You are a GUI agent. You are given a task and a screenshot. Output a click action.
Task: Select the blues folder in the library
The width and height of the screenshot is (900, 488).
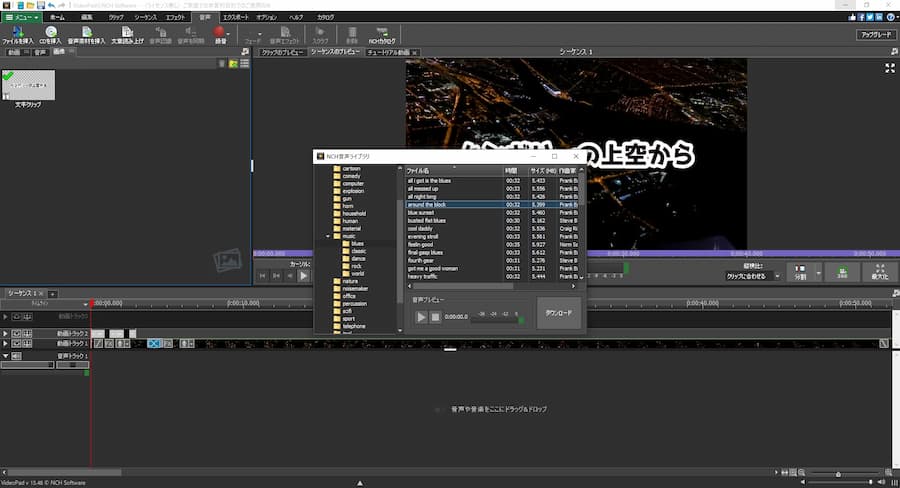pos(356,244)
